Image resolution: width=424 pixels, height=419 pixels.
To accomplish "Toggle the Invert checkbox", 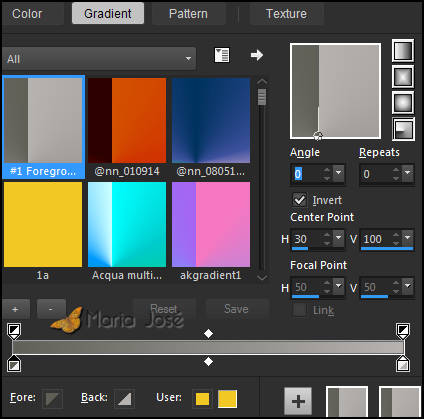I will click(x=299, y=200).
